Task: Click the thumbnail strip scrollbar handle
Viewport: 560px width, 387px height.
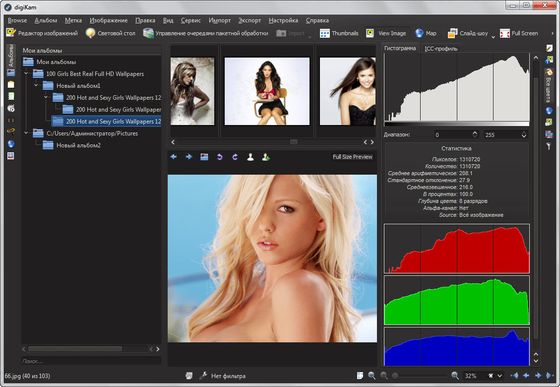Action: coord(294,142)
